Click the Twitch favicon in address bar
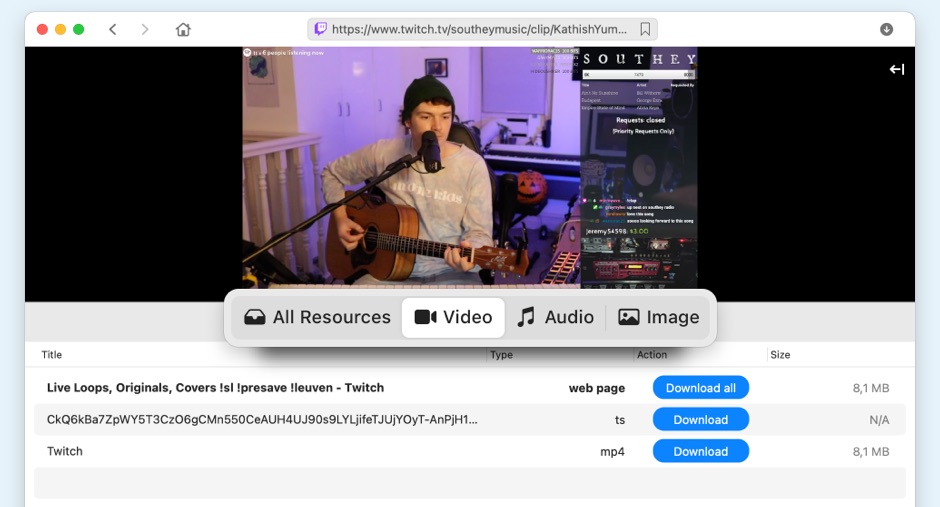 (321, 29)
